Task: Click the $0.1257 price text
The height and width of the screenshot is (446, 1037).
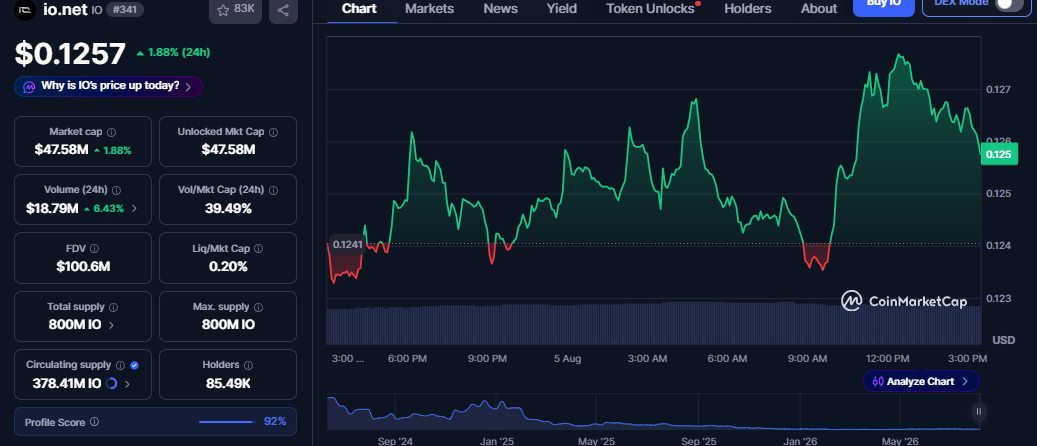Action: (x=70, y=54)
